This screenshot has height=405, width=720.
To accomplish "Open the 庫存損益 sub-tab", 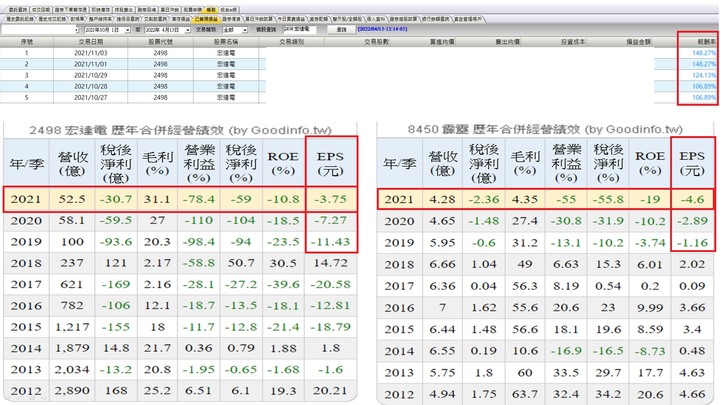I will (180, 19).
